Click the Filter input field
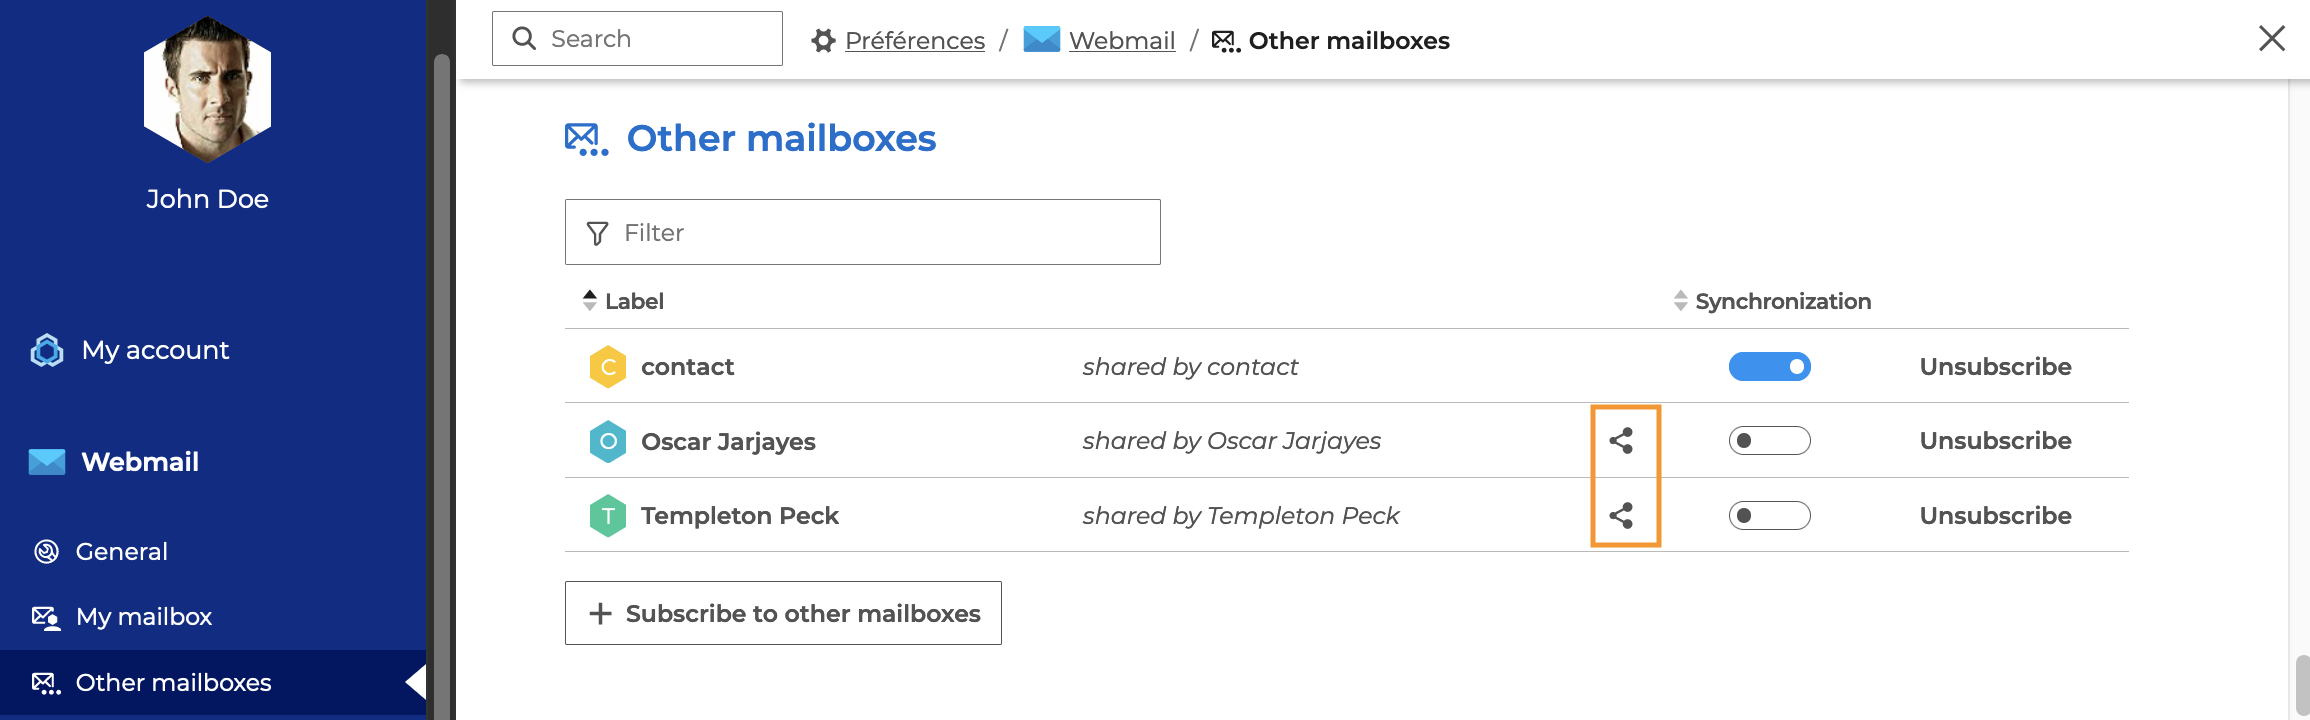The image size is (2310, 720). point(862,232)
